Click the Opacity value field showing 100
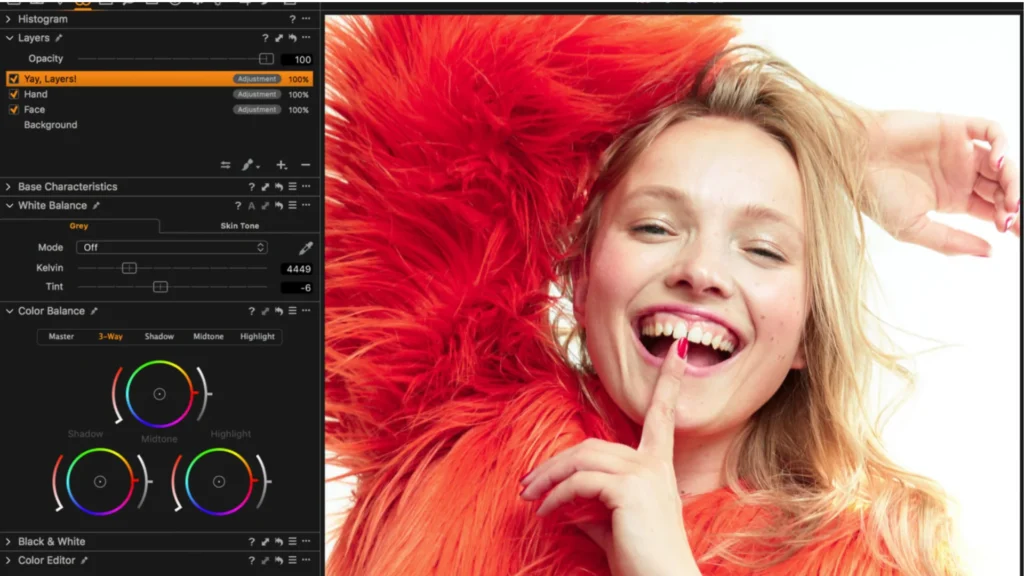The width and height of the screenshot is (1024, 576). click(x=297, y=58)
